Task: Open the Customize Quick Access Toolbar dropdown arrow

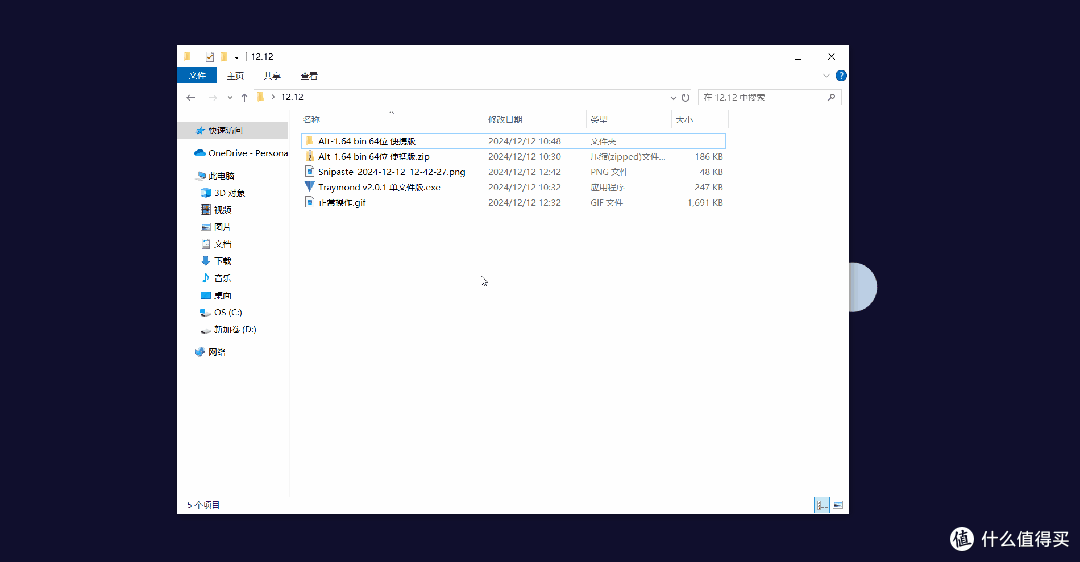Action: point(236,58)
